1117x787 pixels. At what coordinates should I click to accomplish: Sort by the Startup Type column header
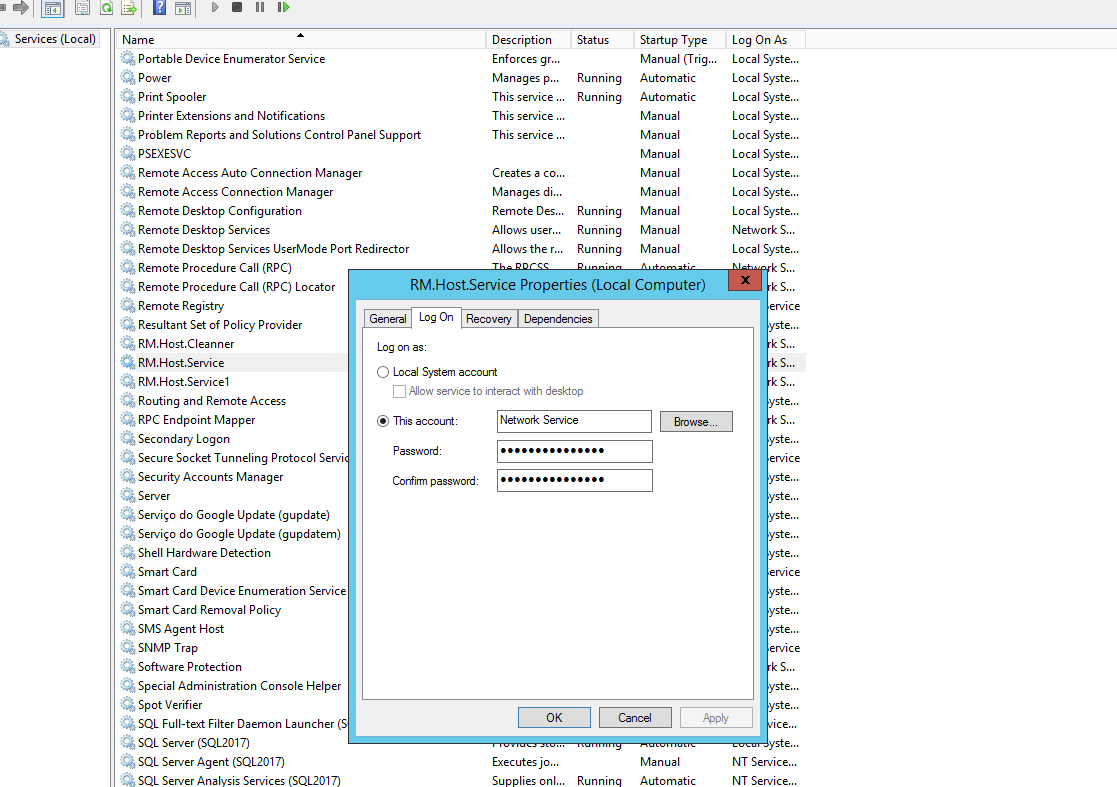coord(680,39)
